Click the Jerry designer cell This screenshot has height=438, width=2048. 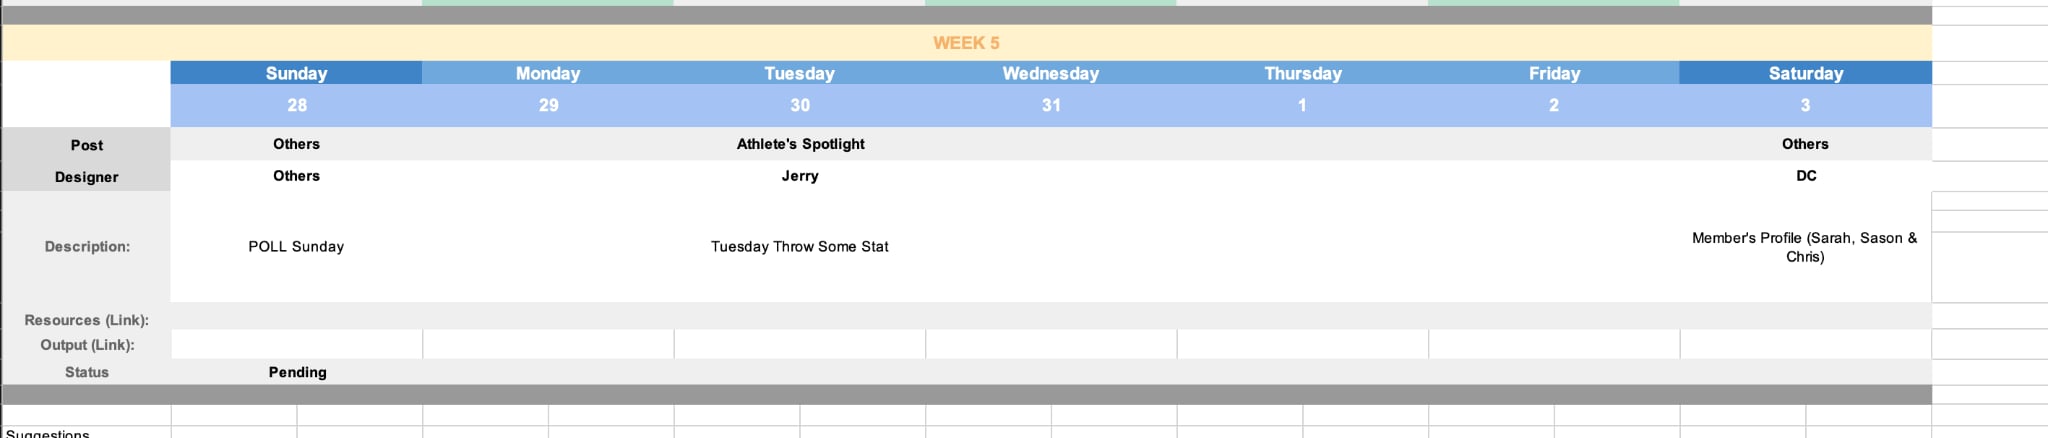800,176
